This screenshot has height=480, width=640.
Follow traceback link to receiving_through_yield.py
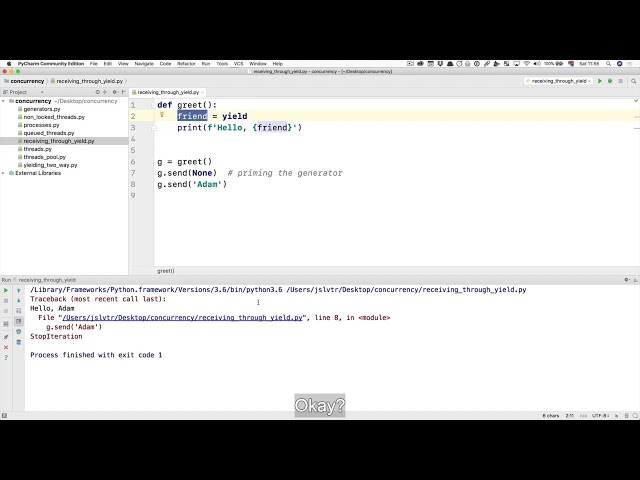182,318
